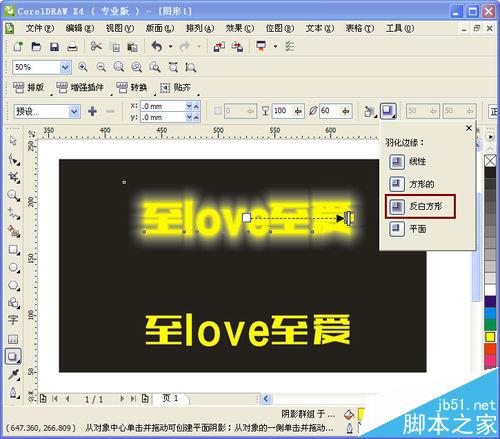The image size is (500, 439).
Task: Close the feathering edge popup
Action: (469, 128)
